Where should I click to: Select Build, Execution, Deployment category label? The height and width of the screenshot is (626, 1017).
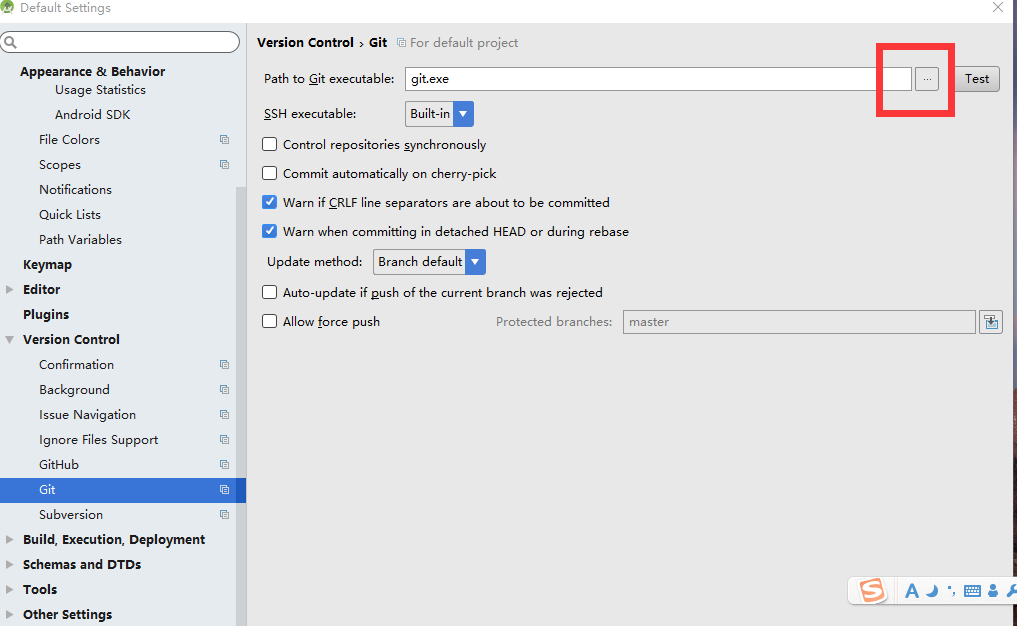[x=114, y=540]
